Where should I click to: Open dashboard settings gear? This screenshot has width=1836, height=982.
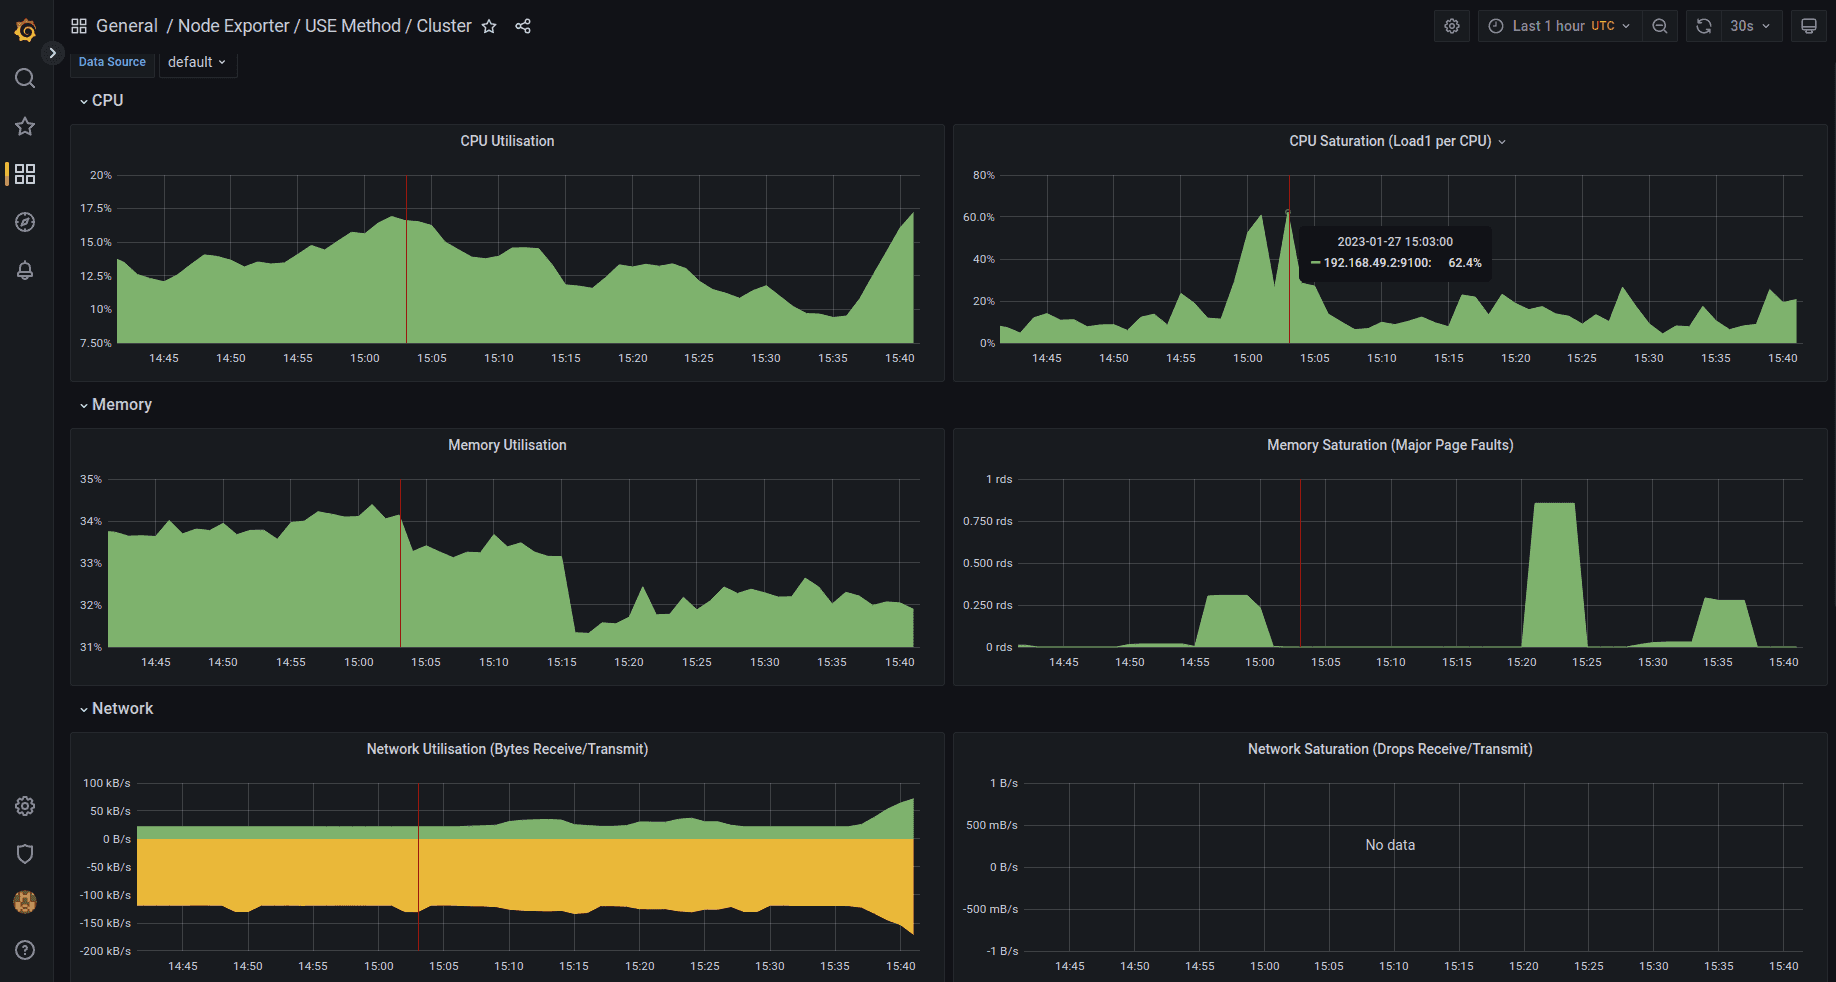point(1452,26)
